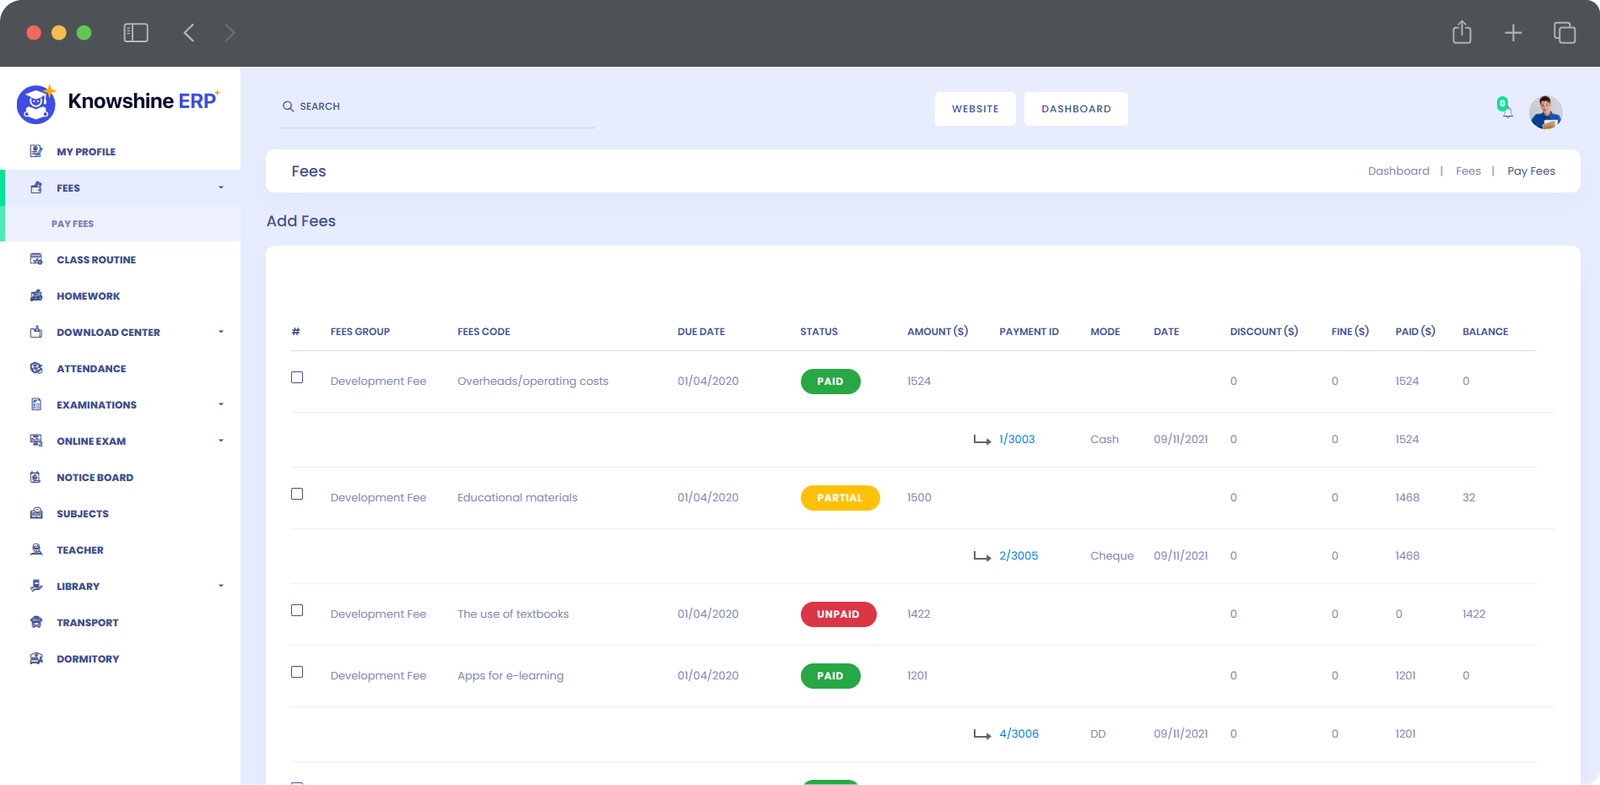Select the Educational materials row checkbox

[x=297, y=494]
